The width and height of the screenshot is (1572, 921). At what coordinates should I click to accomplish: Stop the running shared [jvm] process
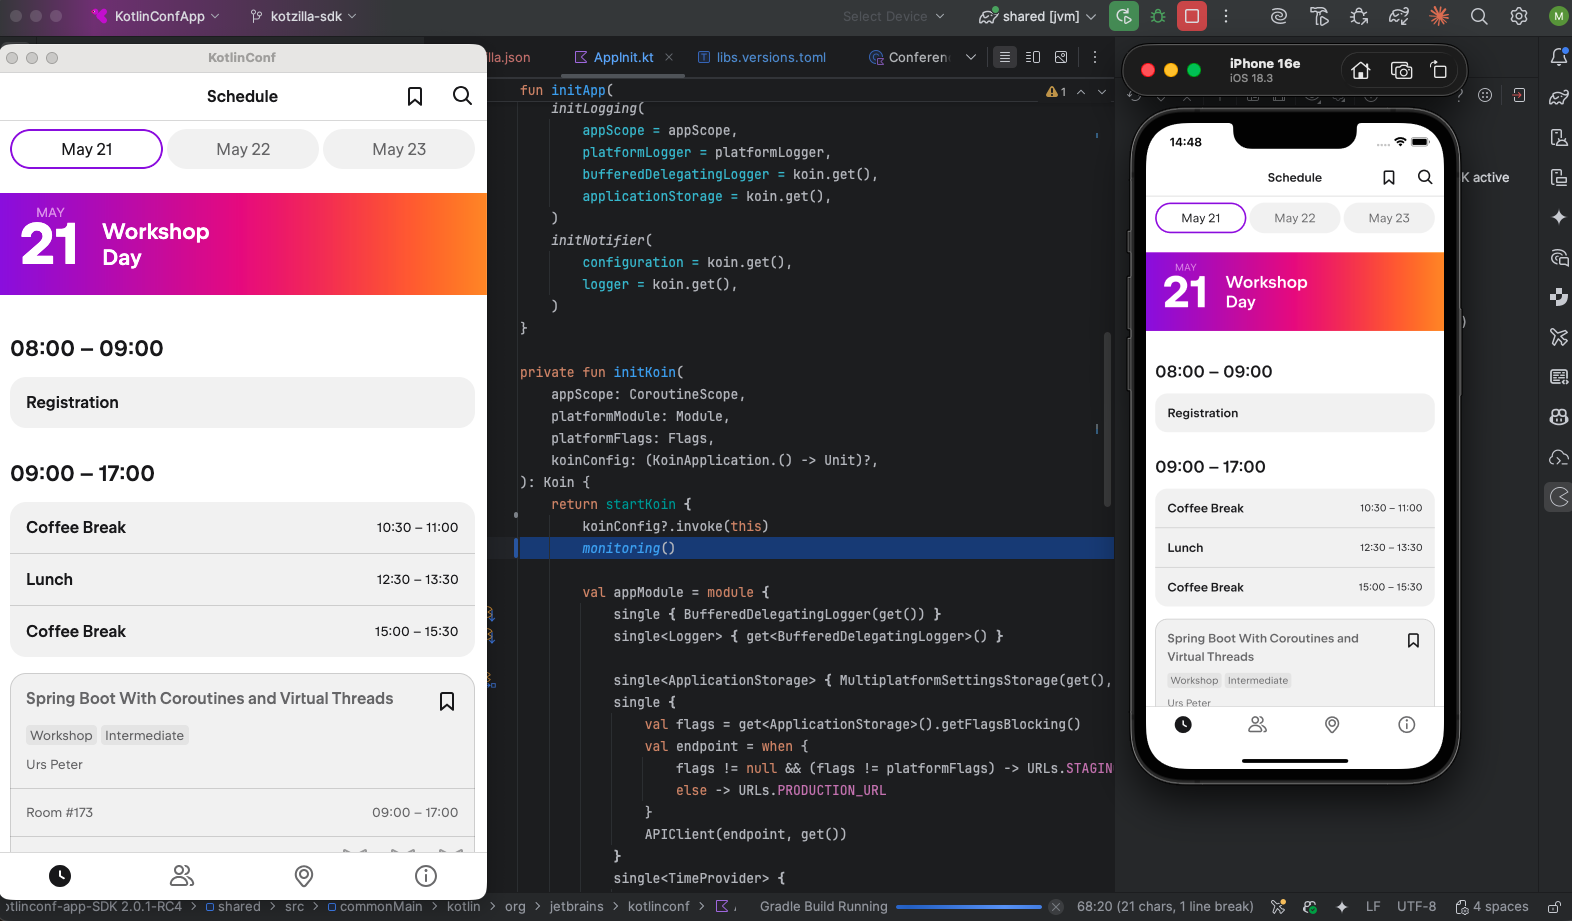1192,16
